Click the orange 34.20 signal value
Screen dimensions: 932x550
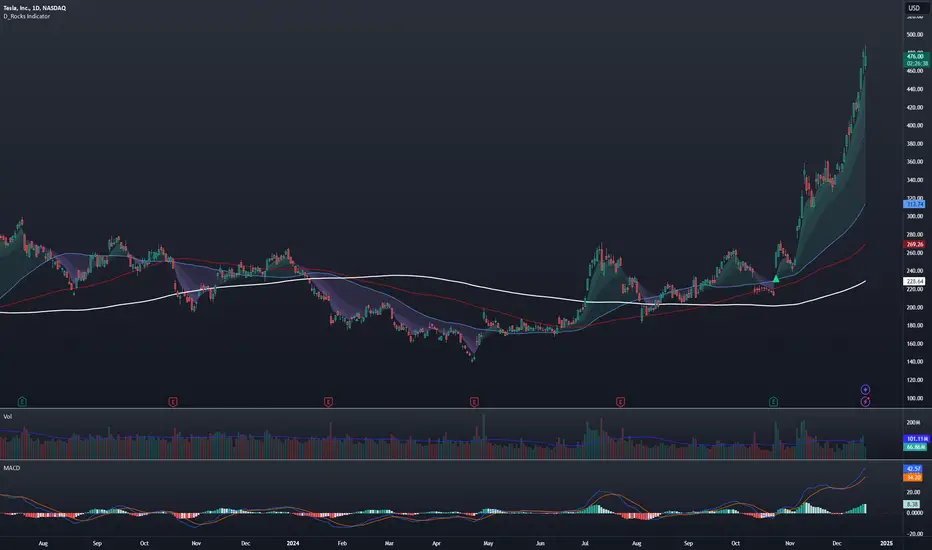913,477
